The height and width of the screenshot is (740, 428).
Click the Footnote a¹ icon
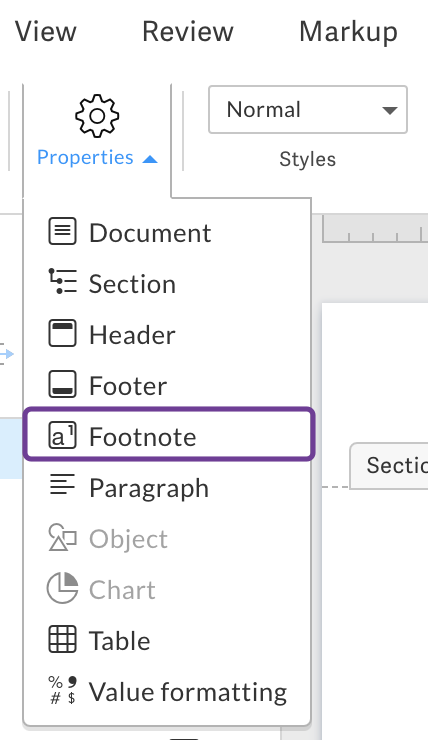(x=62, y=435)
